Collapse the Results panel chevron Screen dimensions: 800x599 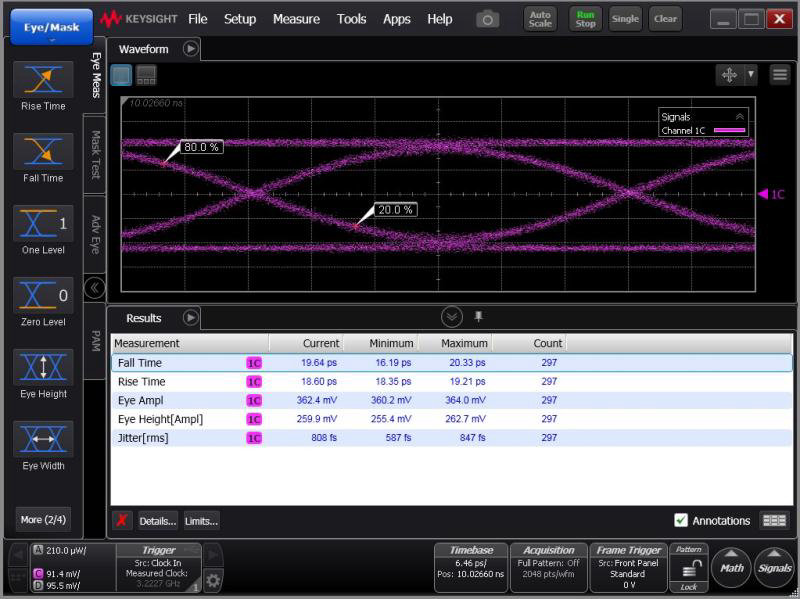point(452,317)
